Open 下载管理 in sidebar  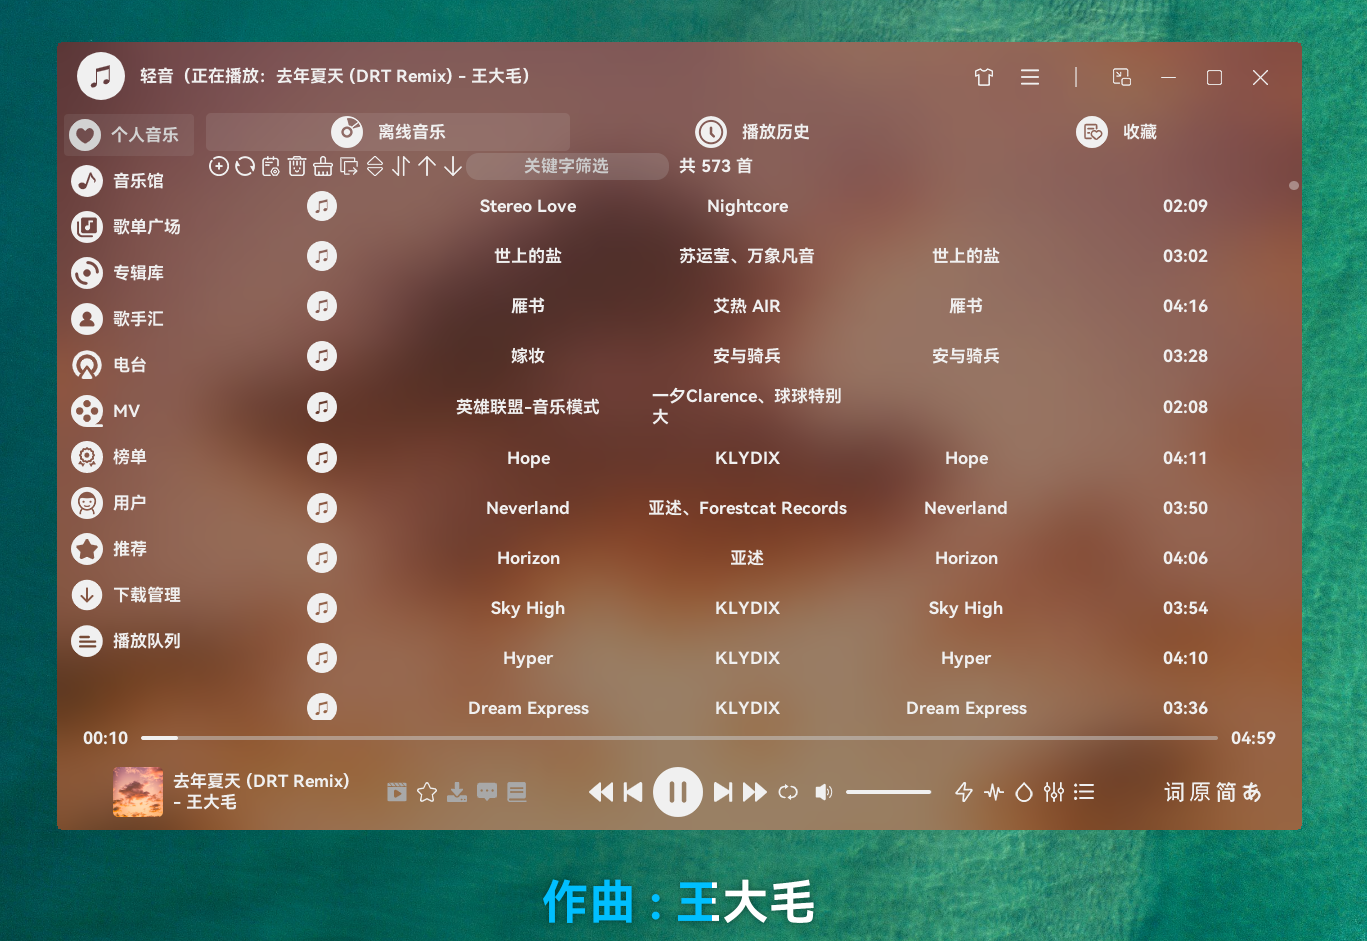129,595
